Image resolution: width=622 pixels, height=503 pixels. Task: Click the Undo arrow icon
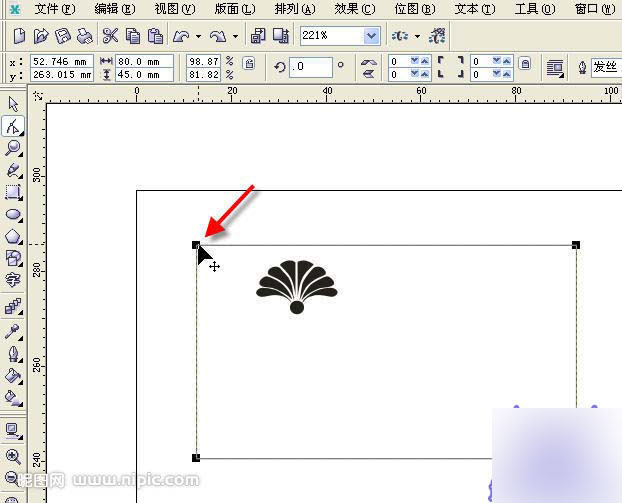coord(181,36)
